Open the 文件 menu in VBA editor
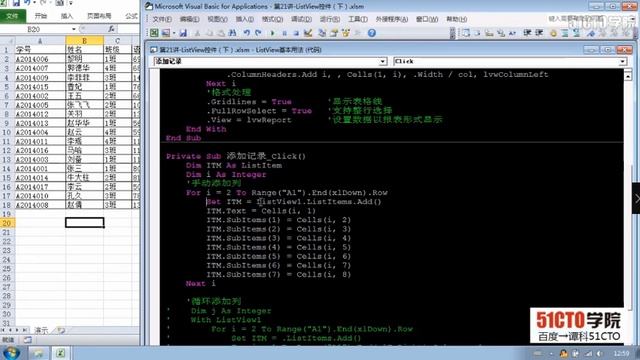Screen dimensions: 640x360 click(x=162, y=19)
